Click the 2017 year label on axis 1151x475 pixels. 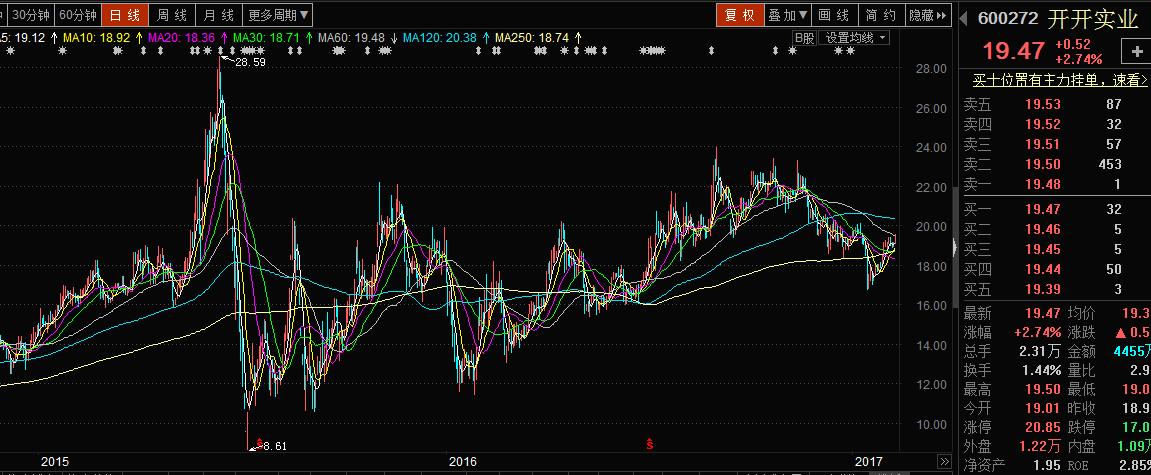click(x=869, y=462)
